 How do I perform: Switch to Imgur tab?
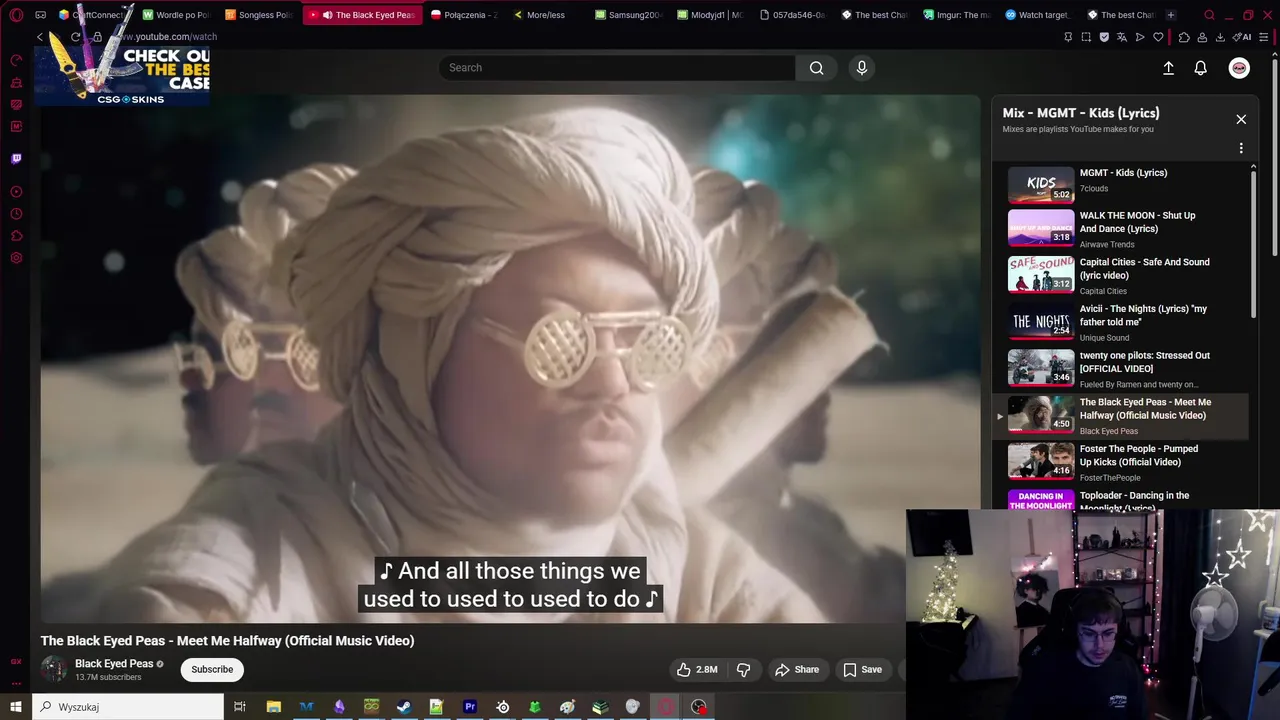pos(956,15)
